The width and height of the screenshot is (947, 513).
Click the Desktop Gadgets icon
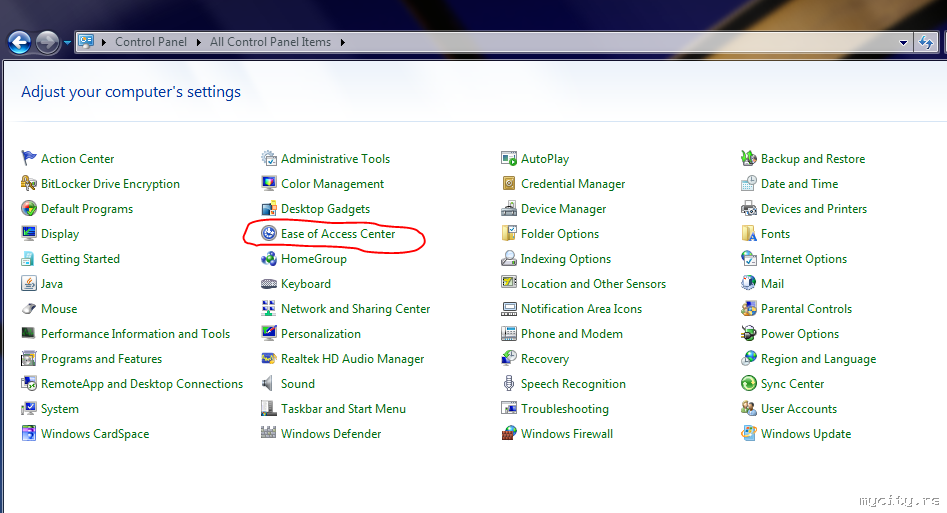[x=269, y=208]
